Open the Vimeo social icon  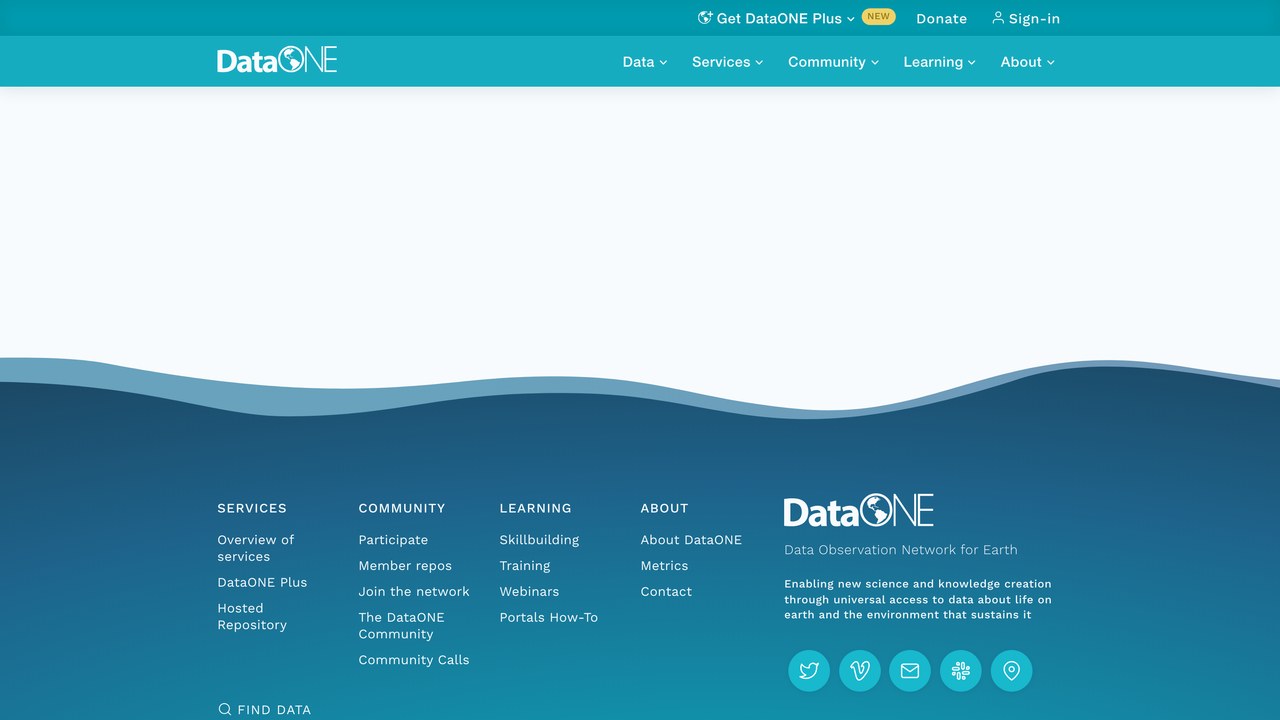[860, 670]
